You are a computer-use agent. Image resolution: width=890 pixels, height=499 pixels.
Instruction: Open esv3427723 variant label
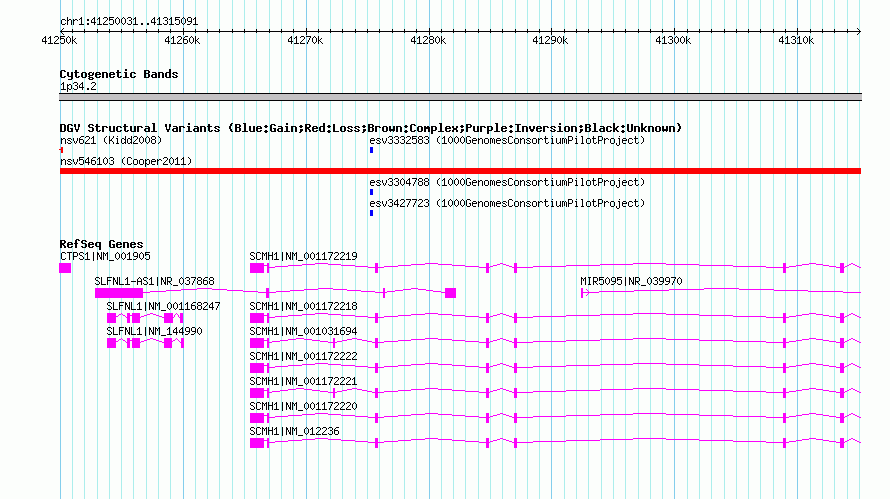[x=507, y=203]
